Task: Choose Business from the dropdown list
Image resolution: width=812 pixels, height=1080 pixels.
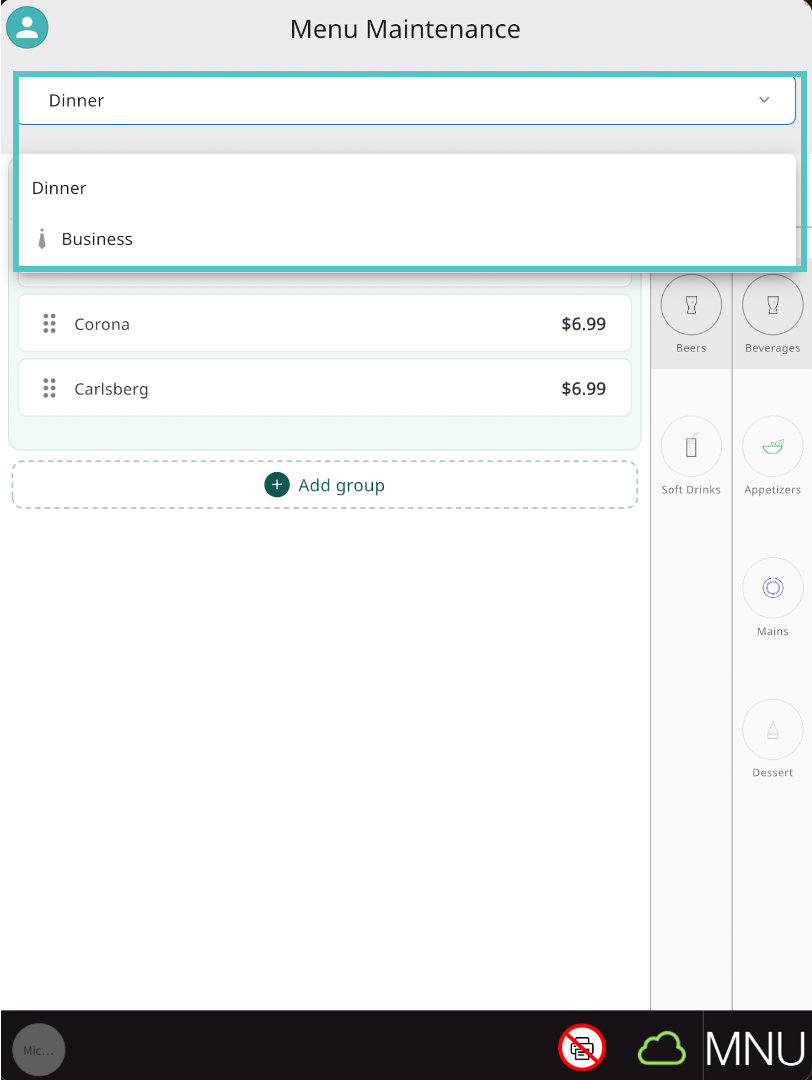Action: pos(406,239)
